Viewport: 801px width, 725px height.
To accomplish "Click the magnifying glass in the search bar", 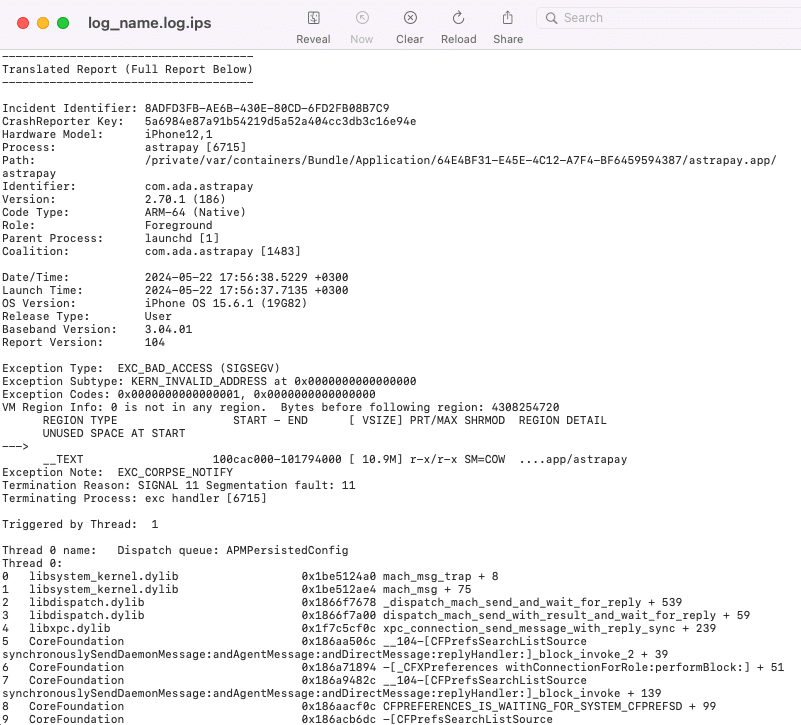I will tap(551, 17).
